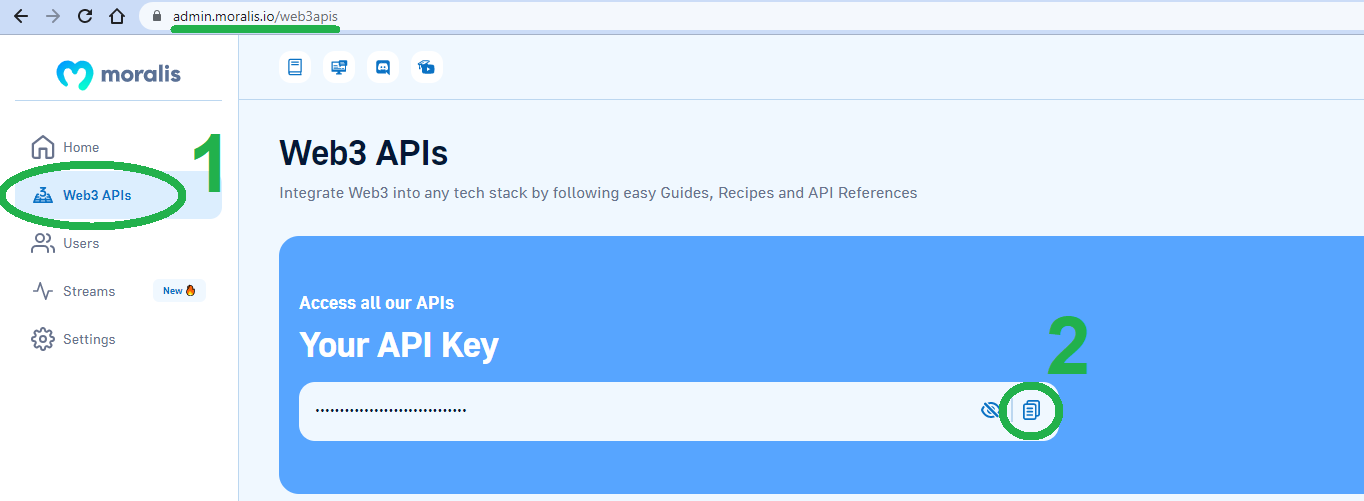Open the academy video tutorials icon
The height and width of the screenshot is (501, 1364).
(426, 67)
